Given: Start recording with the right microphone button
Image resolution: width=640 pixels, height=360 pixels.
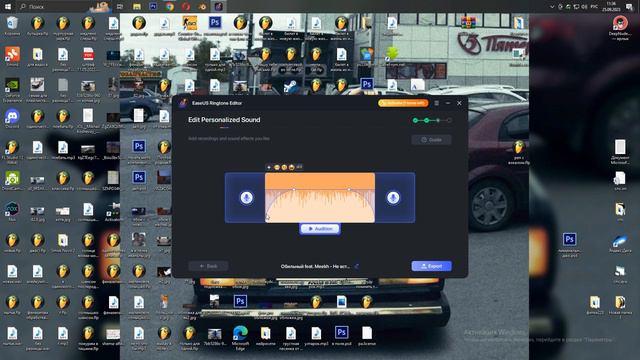Looking at the screenshot, I should pos(393,198).
